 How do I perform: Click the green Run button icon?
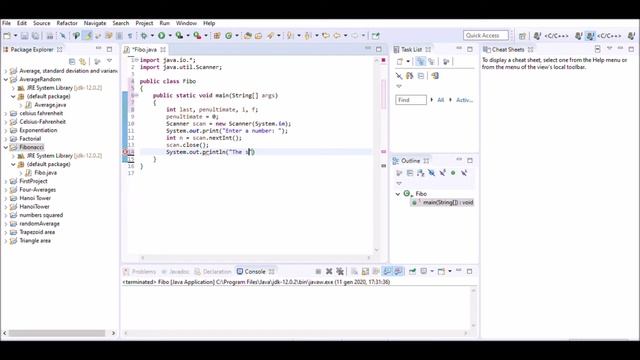pyautogui.click(x=162, y=36)
